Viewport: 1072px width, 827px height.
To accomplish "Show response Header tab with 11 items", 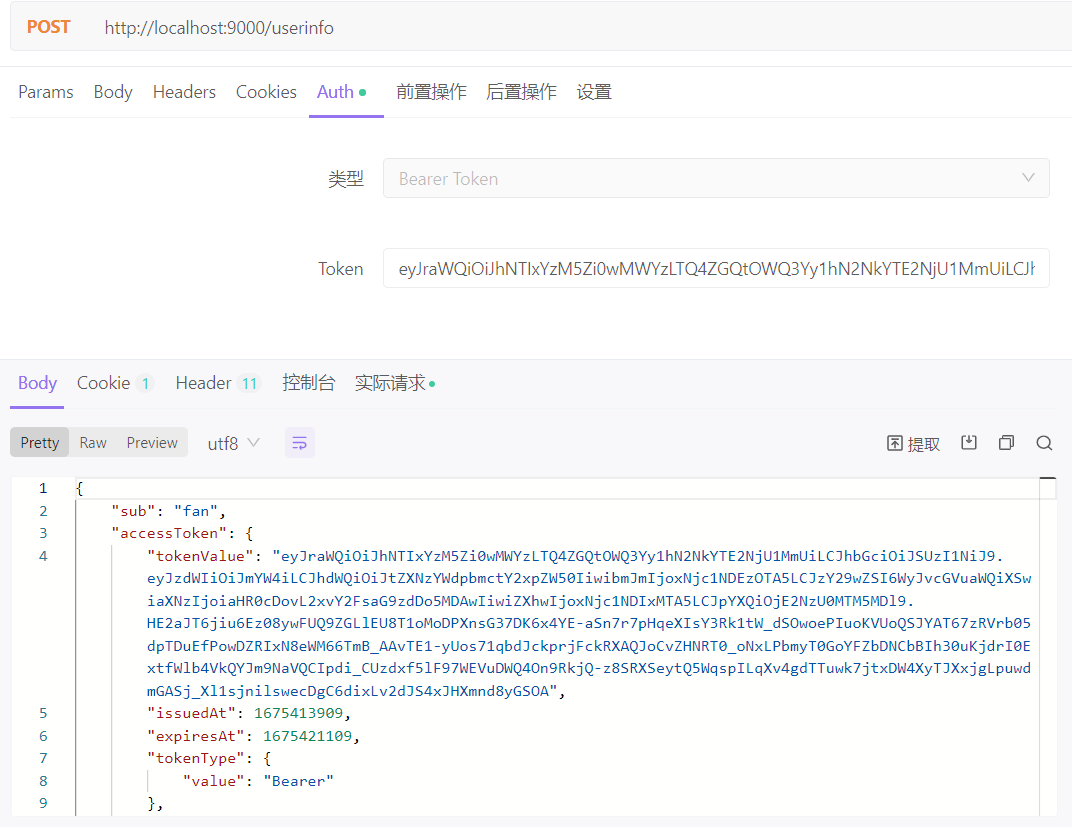I will (216, 383).
